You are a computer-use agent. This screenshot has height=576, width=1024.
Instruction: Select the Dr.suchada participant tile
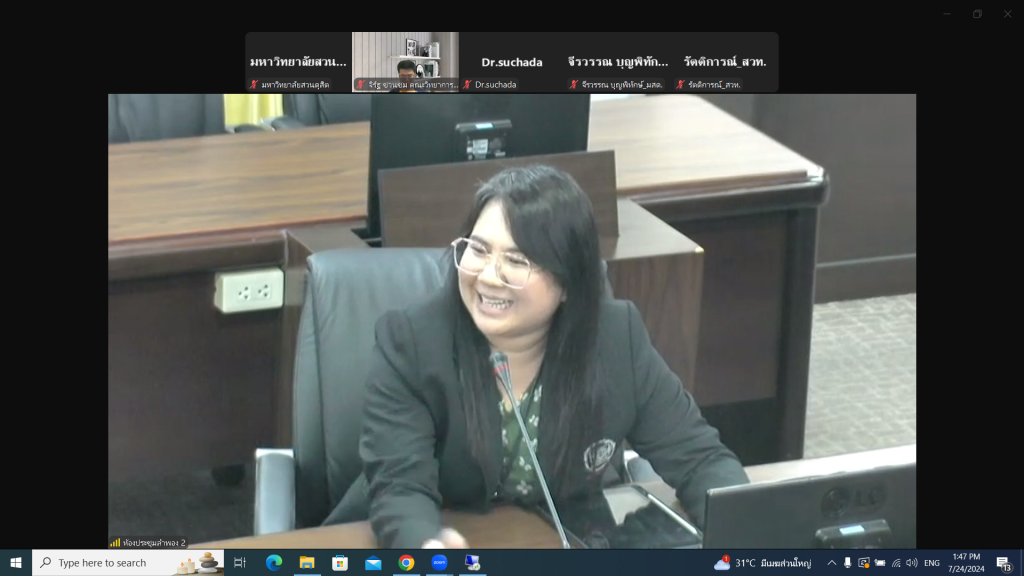coord(512,62)
